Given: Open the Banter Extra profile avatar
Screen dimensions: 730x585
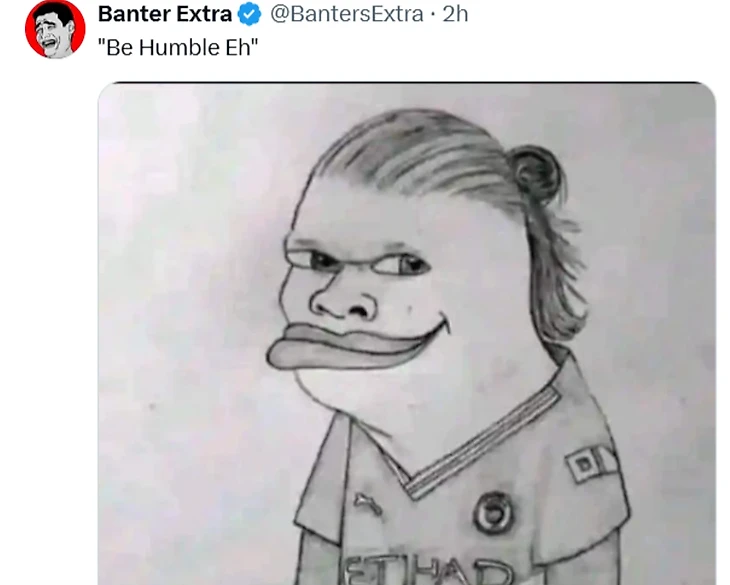Looking at the screenshot, I should [x=55, y=29].
